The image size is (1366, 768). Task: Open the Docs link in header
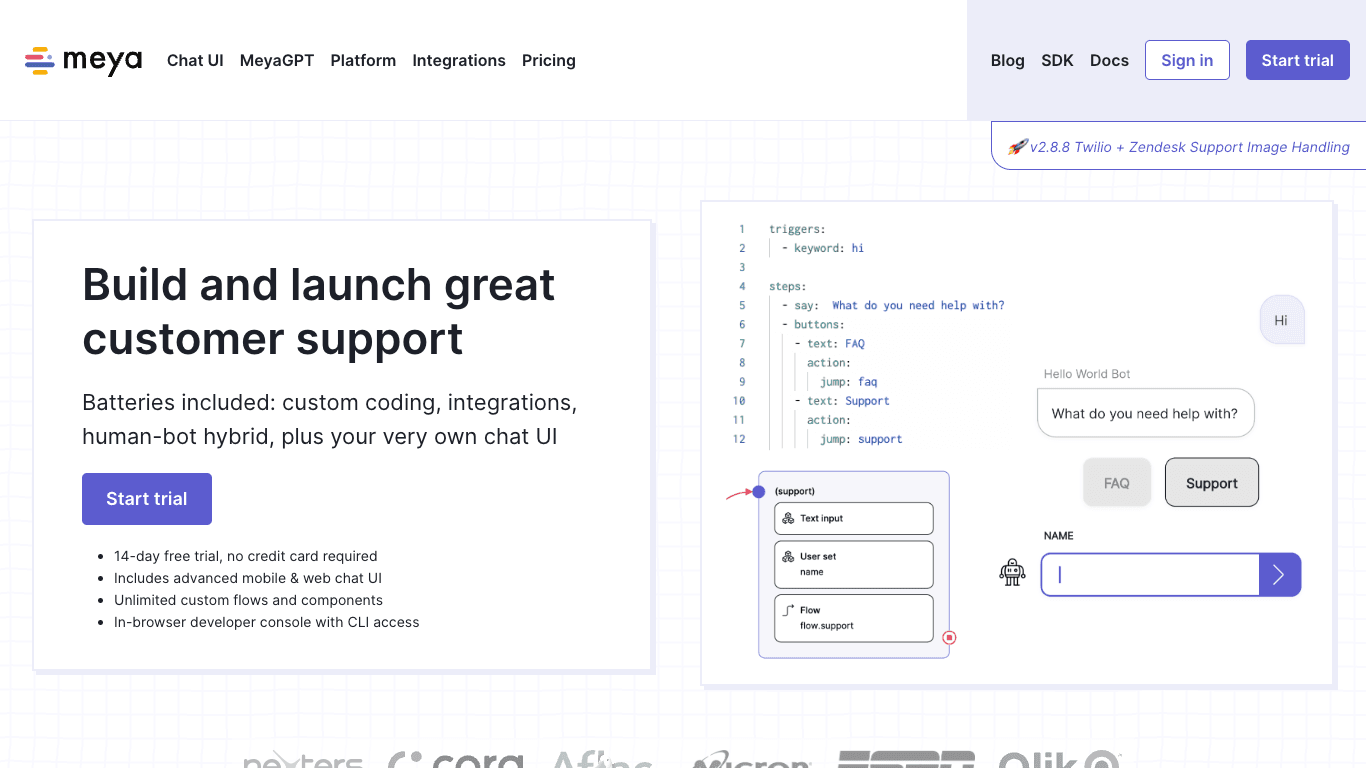click(1109, 60)
